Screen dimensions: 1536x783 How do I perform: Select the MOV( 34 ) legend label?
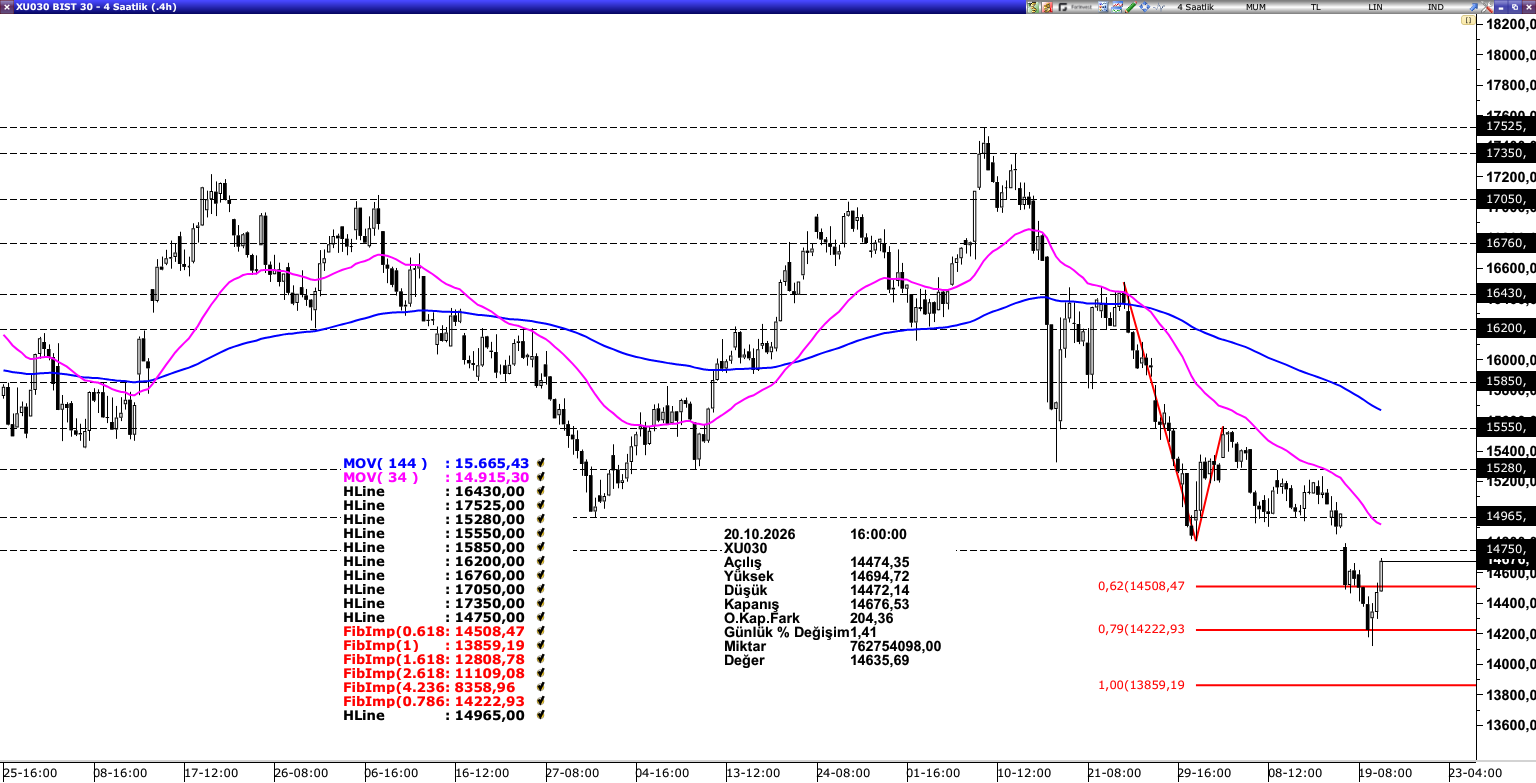(382, 478)
